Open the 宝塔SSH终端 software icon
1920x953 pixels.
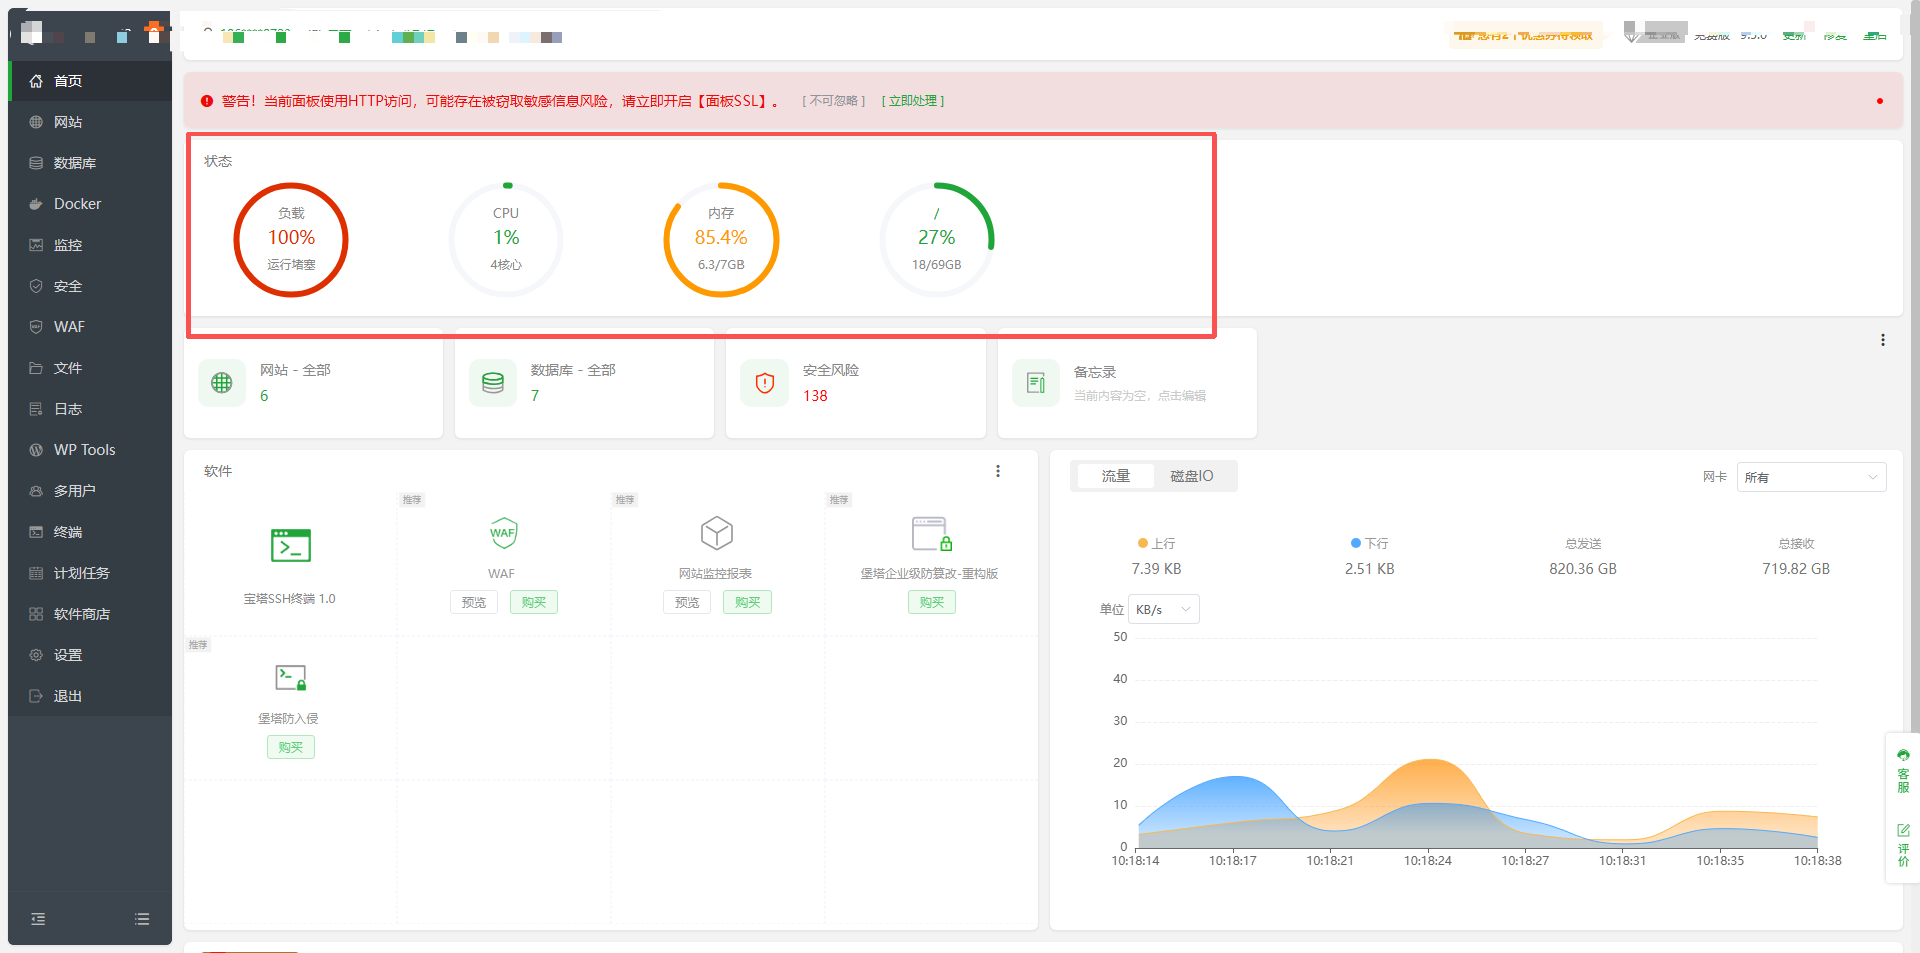[x=291, y=546]
